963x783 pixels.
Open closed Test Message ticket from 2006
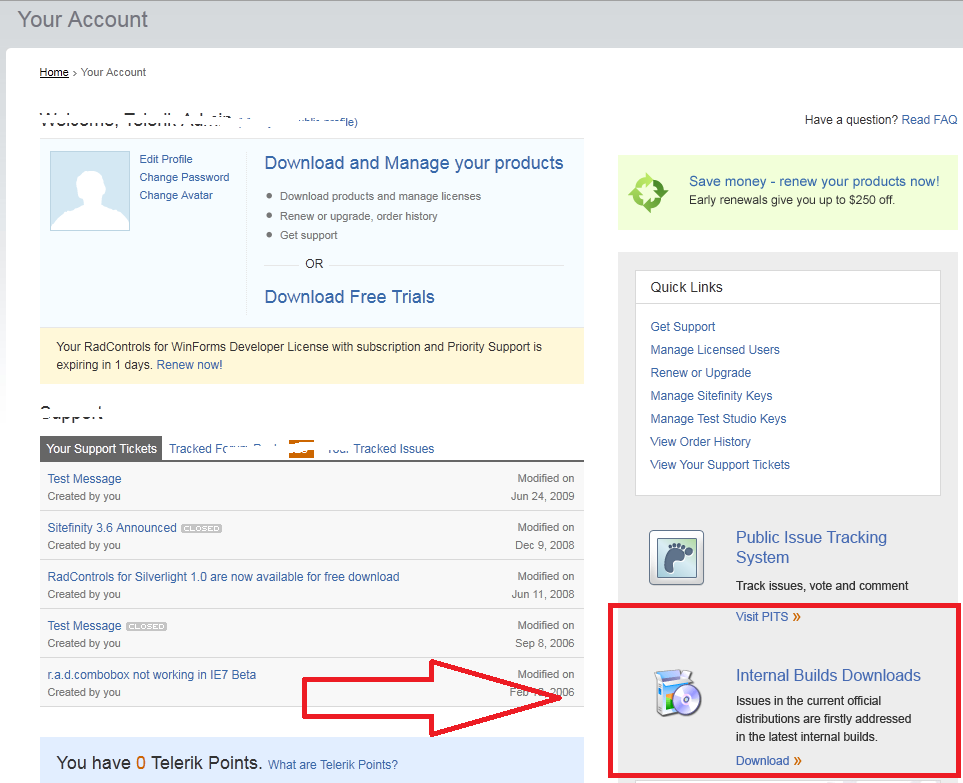click(84, 626)
